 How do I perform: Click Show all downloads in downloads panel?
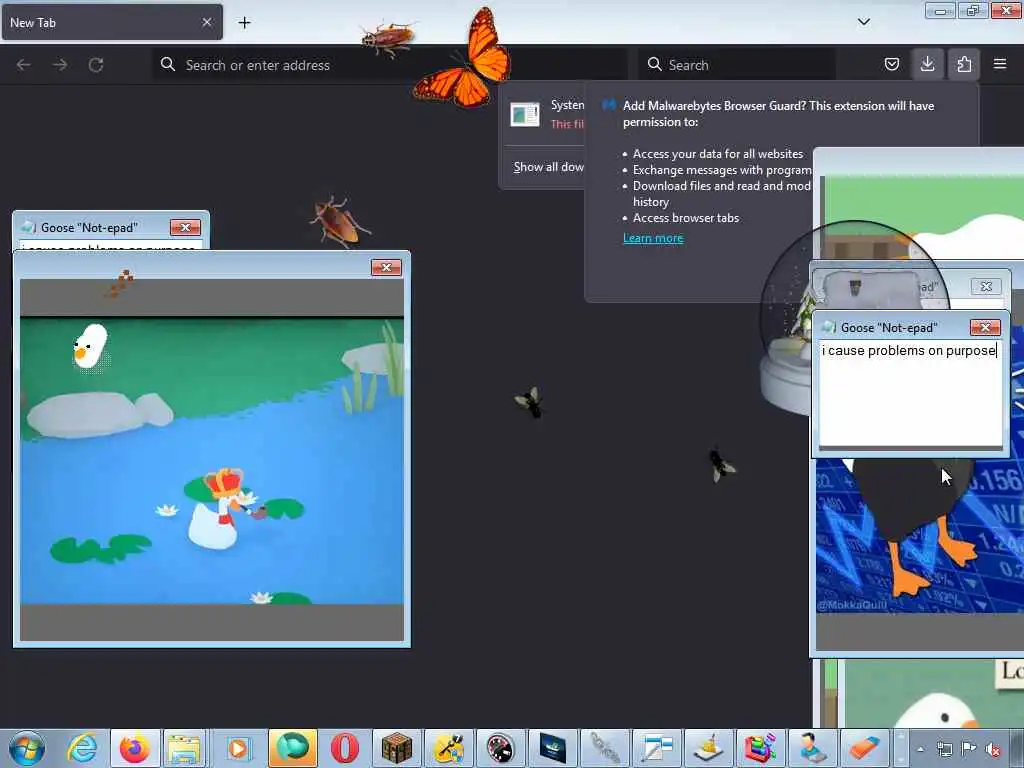tap(549, 167)
